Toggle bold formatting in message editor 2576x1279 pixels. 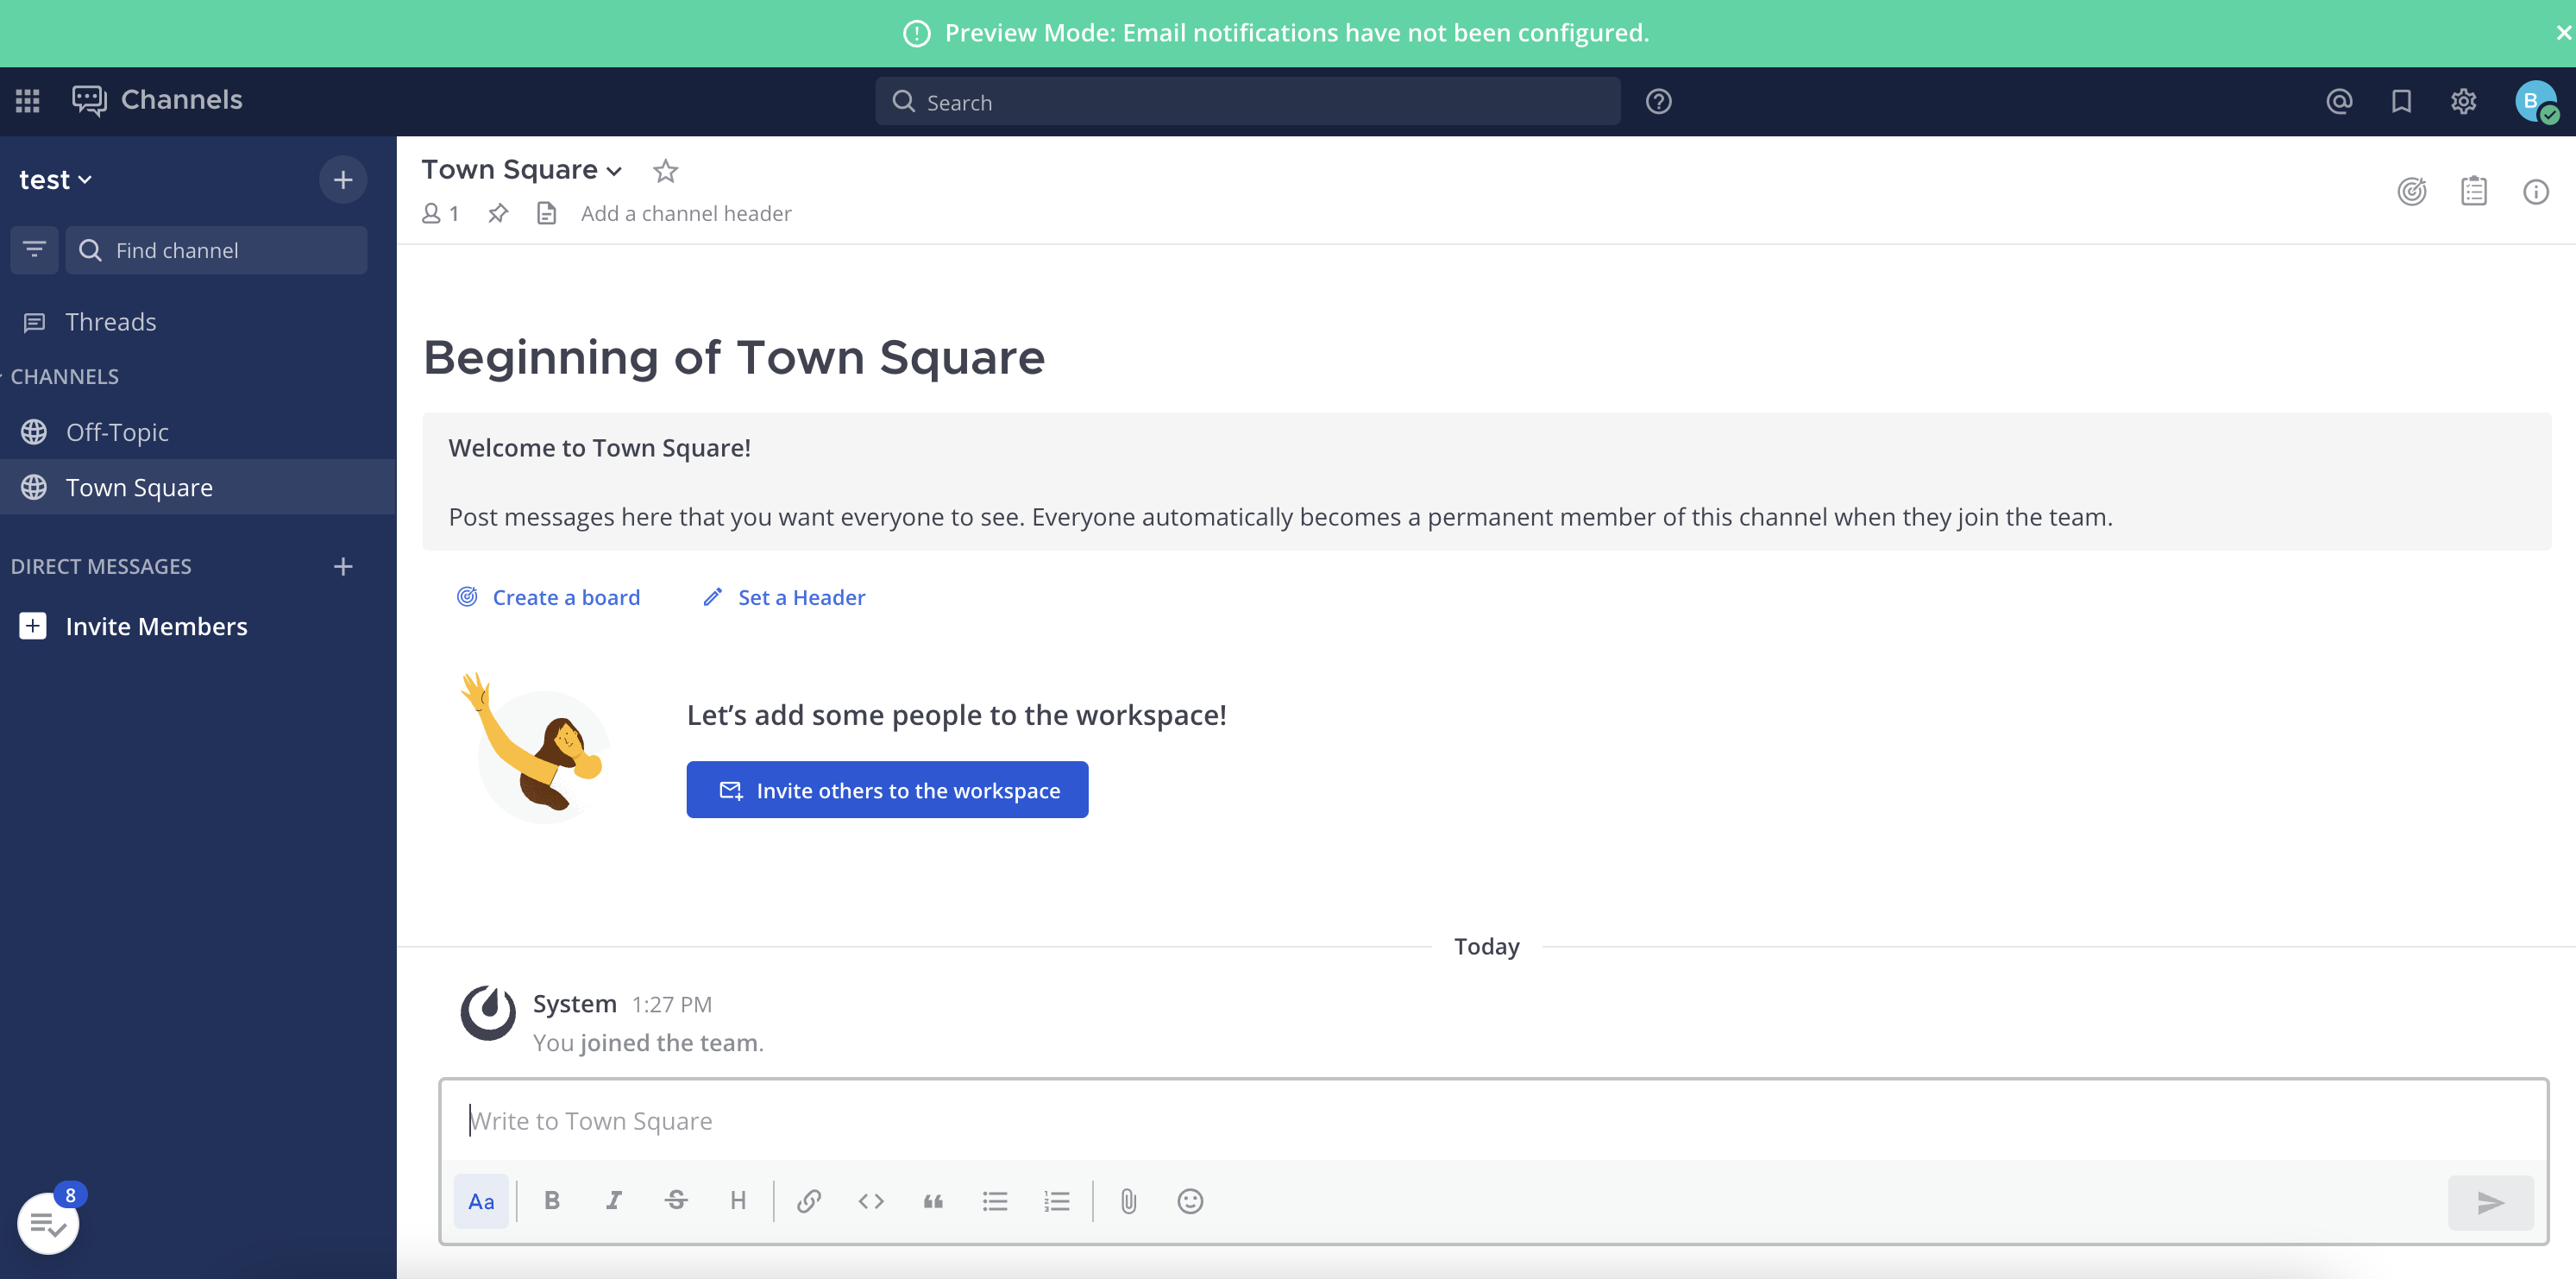coord(552,1201)
